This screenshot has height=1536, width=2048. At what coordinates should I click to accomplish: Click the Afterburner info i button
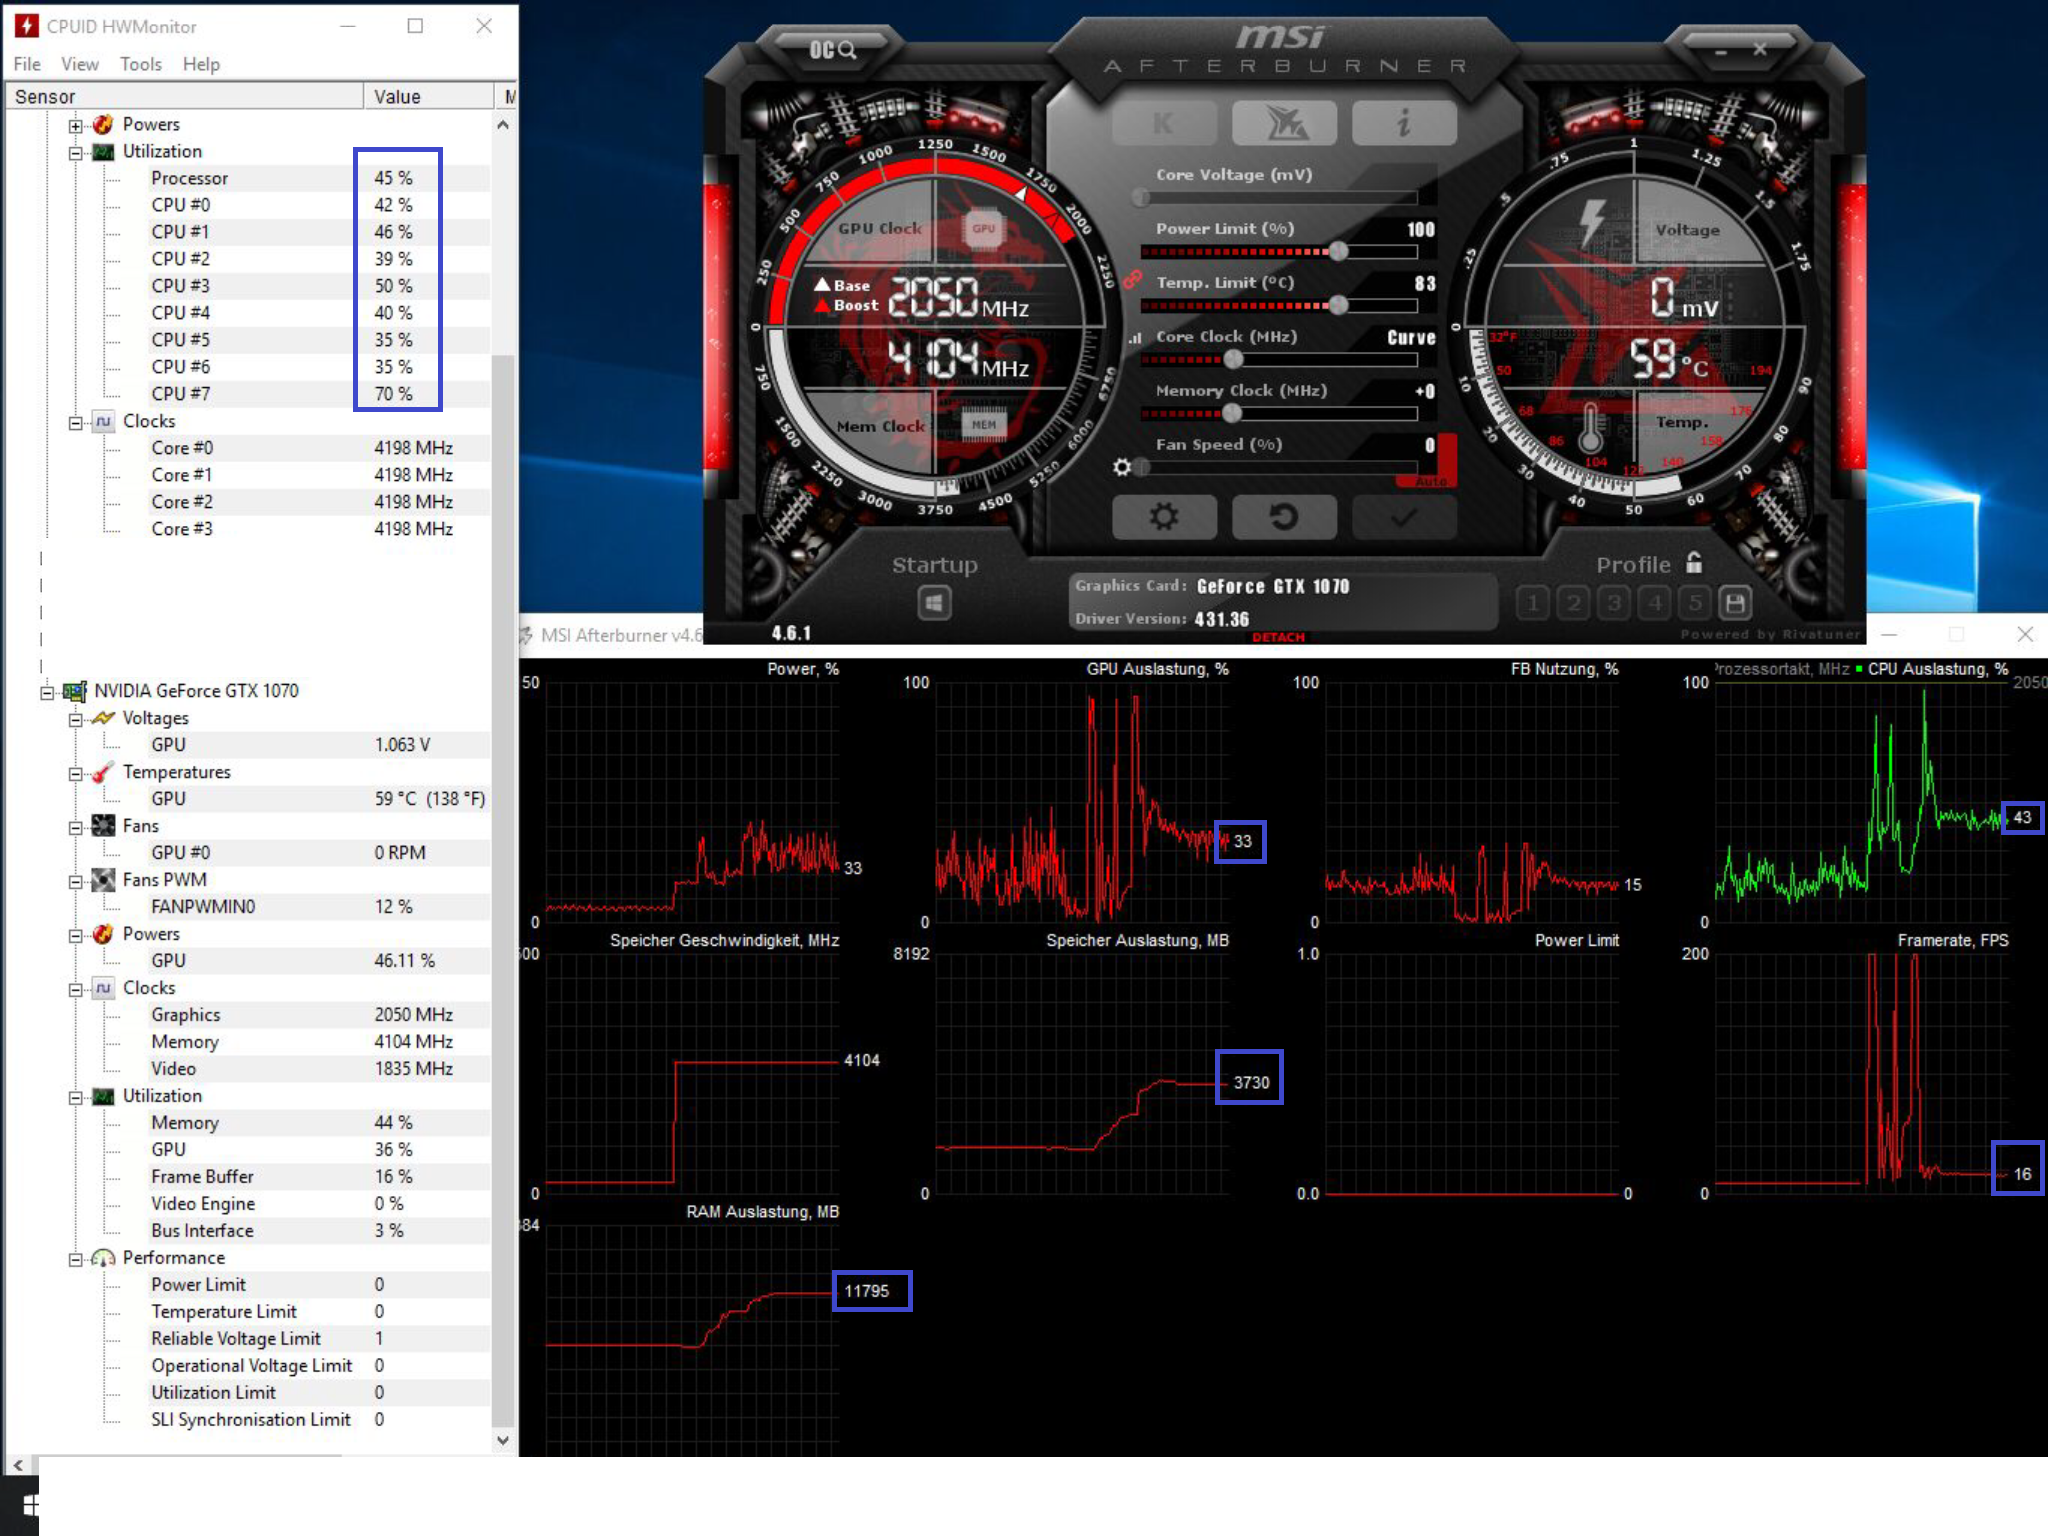coord(1404,124)
